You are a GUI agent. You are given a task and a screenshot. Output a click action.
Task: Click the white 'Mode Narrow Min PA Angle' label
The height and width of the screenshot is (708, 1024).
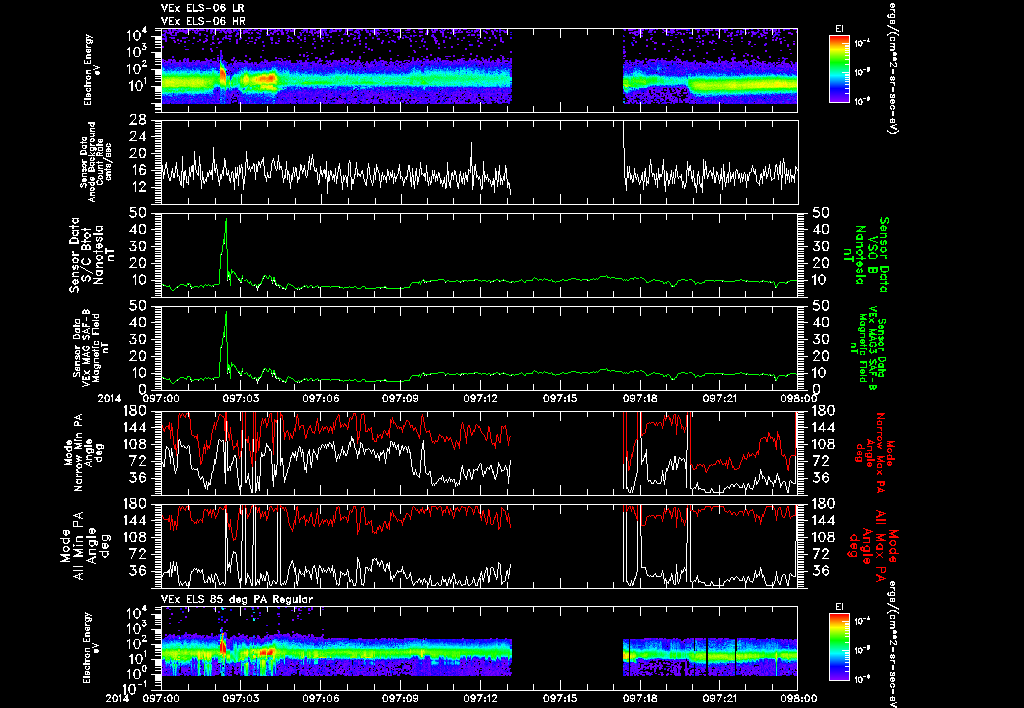point(83,452)
